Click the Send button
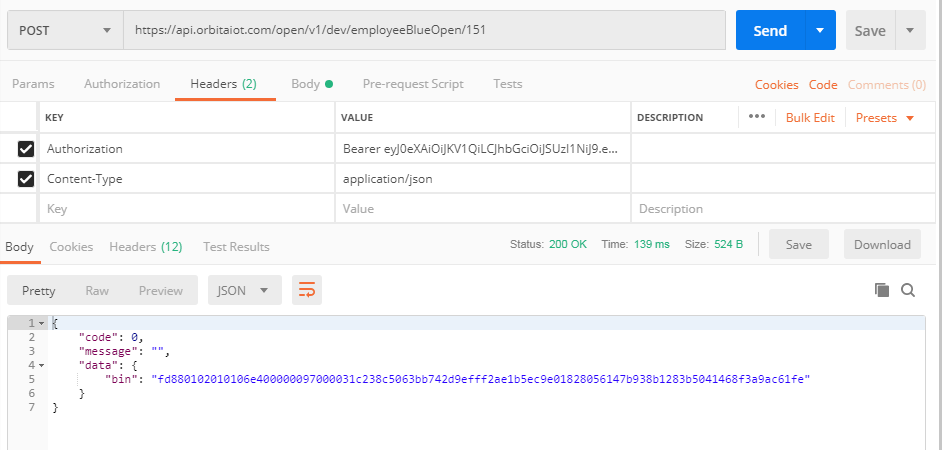Screen dimensions: 942x450 point(770,31)
